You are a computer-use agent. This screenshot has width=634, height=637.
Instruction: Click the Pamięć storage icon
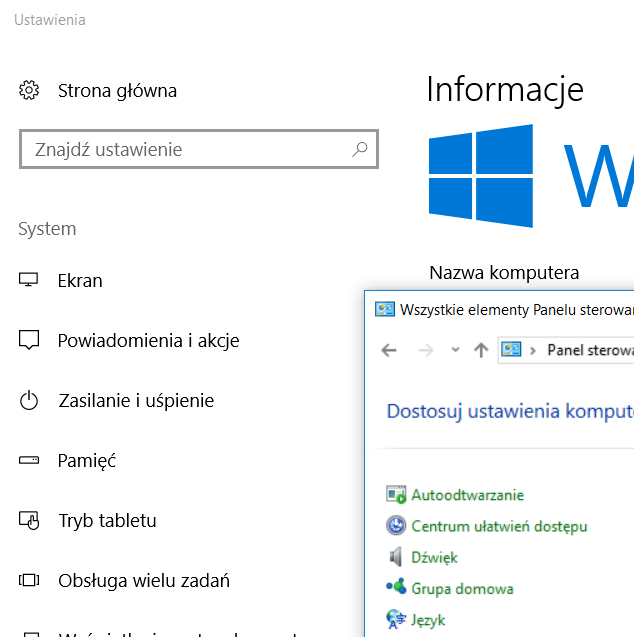29,461
